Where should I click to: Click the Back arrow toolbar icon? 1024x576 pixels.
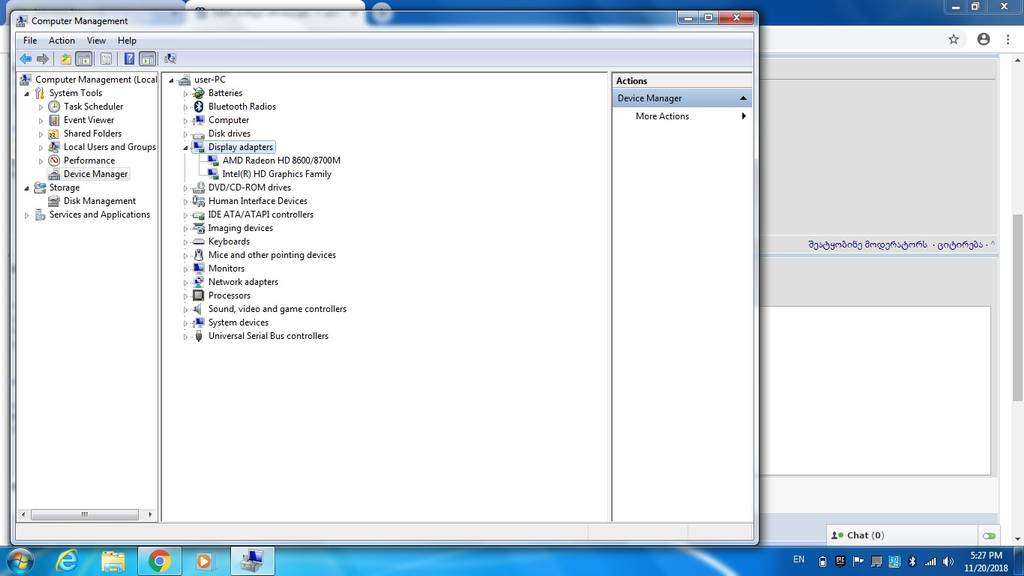pos(25,59)
